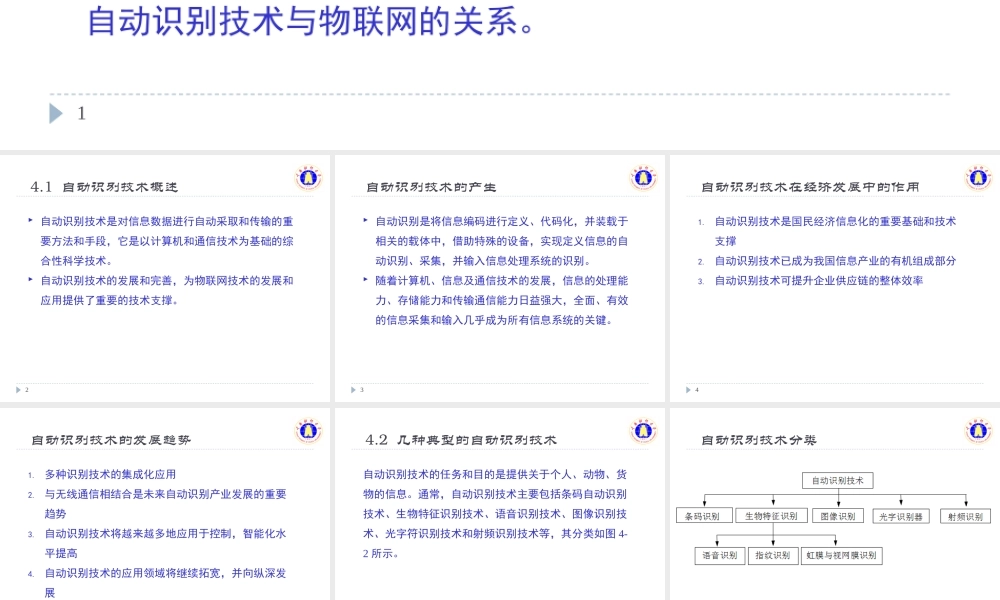Expand the 生物特征识别 branch in the diagram

click(773, 515)
